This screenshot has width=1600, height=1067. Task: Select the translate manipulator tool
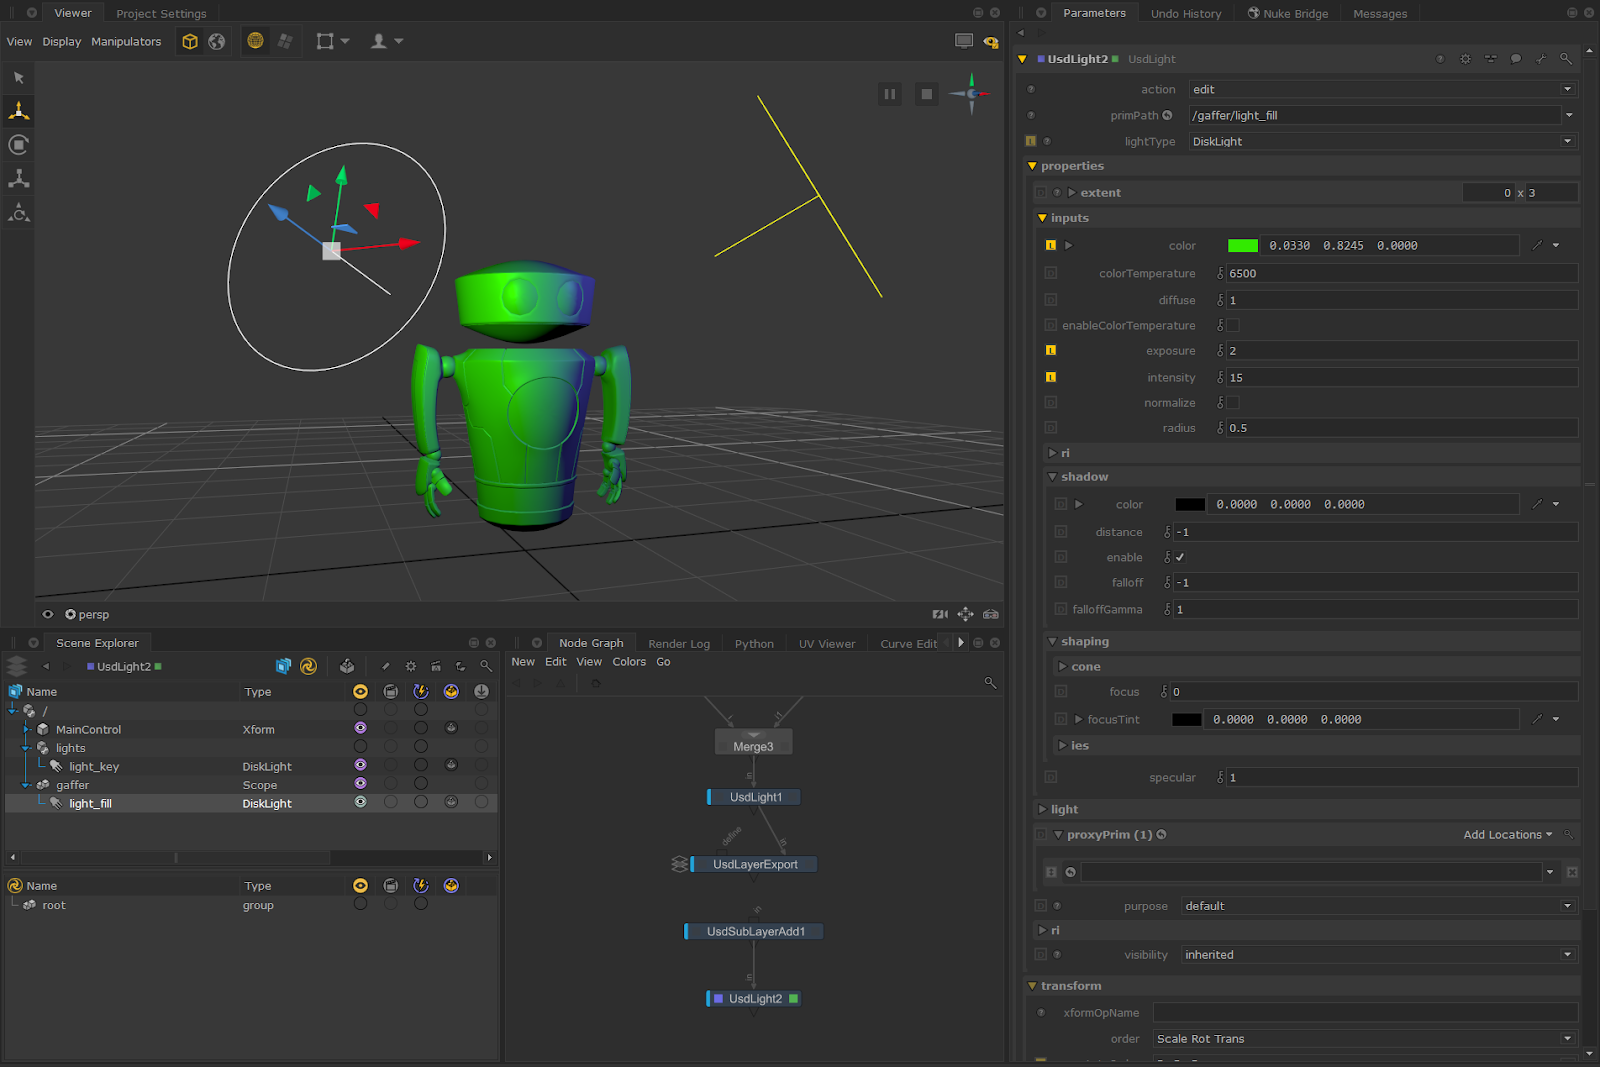[x=19, y=111]
